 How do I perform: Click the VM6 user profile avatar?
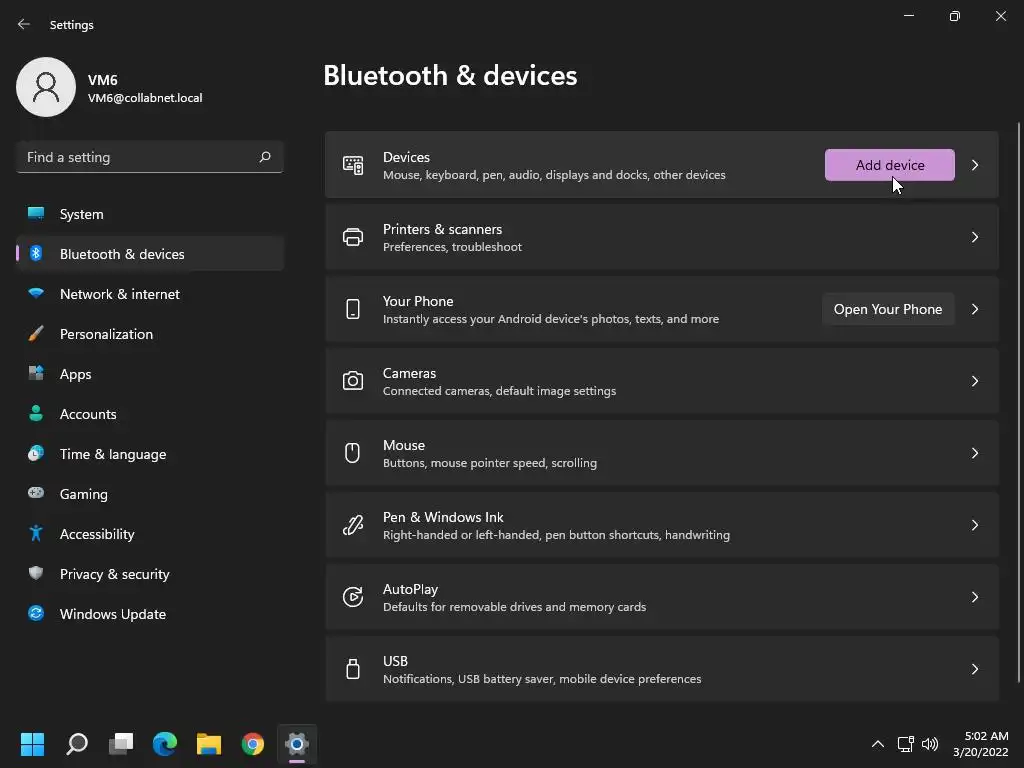[x=46, y=87]
